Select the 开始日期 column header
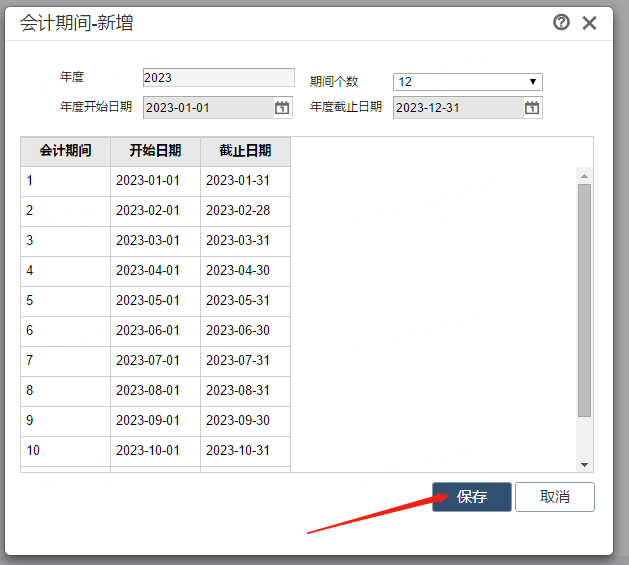 click(155, 152)
